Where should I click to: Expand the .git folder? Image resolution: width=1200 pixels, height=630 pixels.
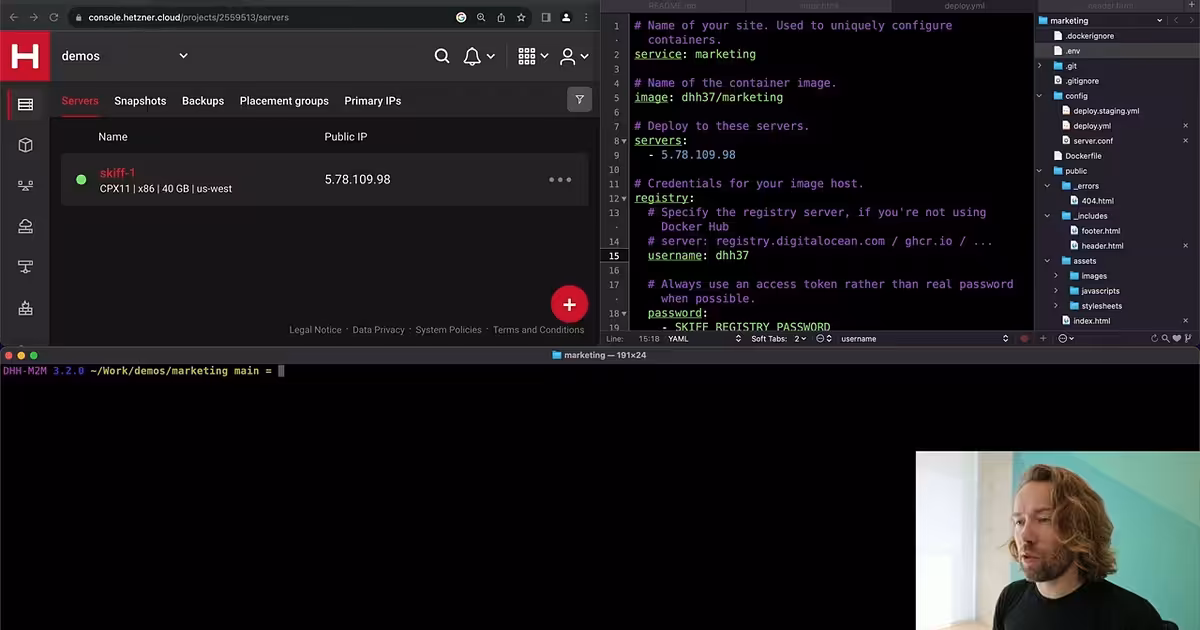(1040, 66)
